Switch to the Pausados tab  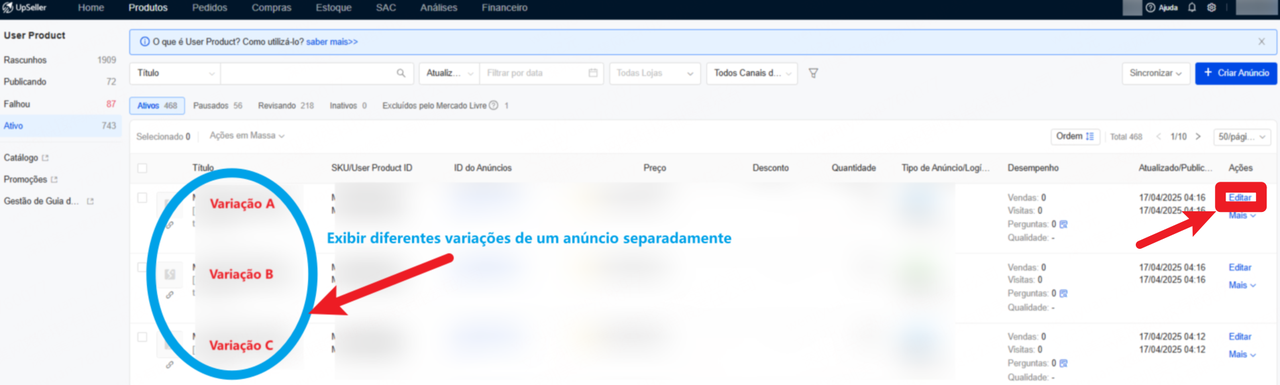pos(217,105)
